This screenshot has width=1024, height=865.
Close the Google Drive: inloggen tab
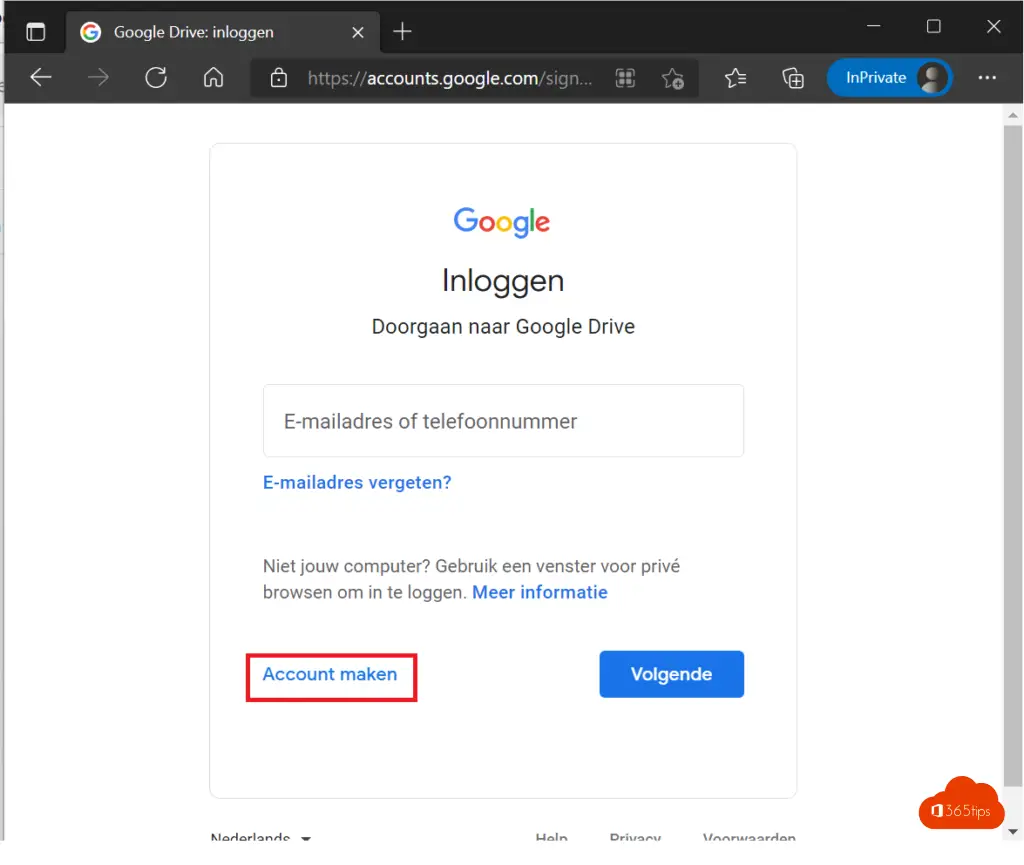point(355,31)
